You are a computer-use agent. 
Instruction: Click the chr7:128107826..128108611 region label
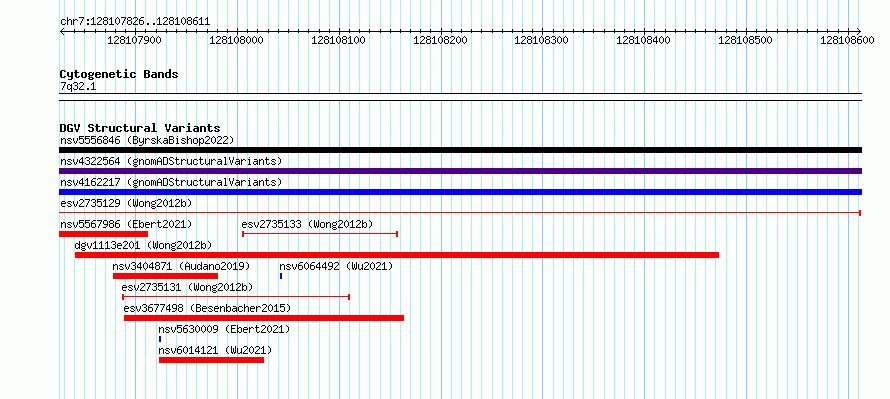pos(135,22)
